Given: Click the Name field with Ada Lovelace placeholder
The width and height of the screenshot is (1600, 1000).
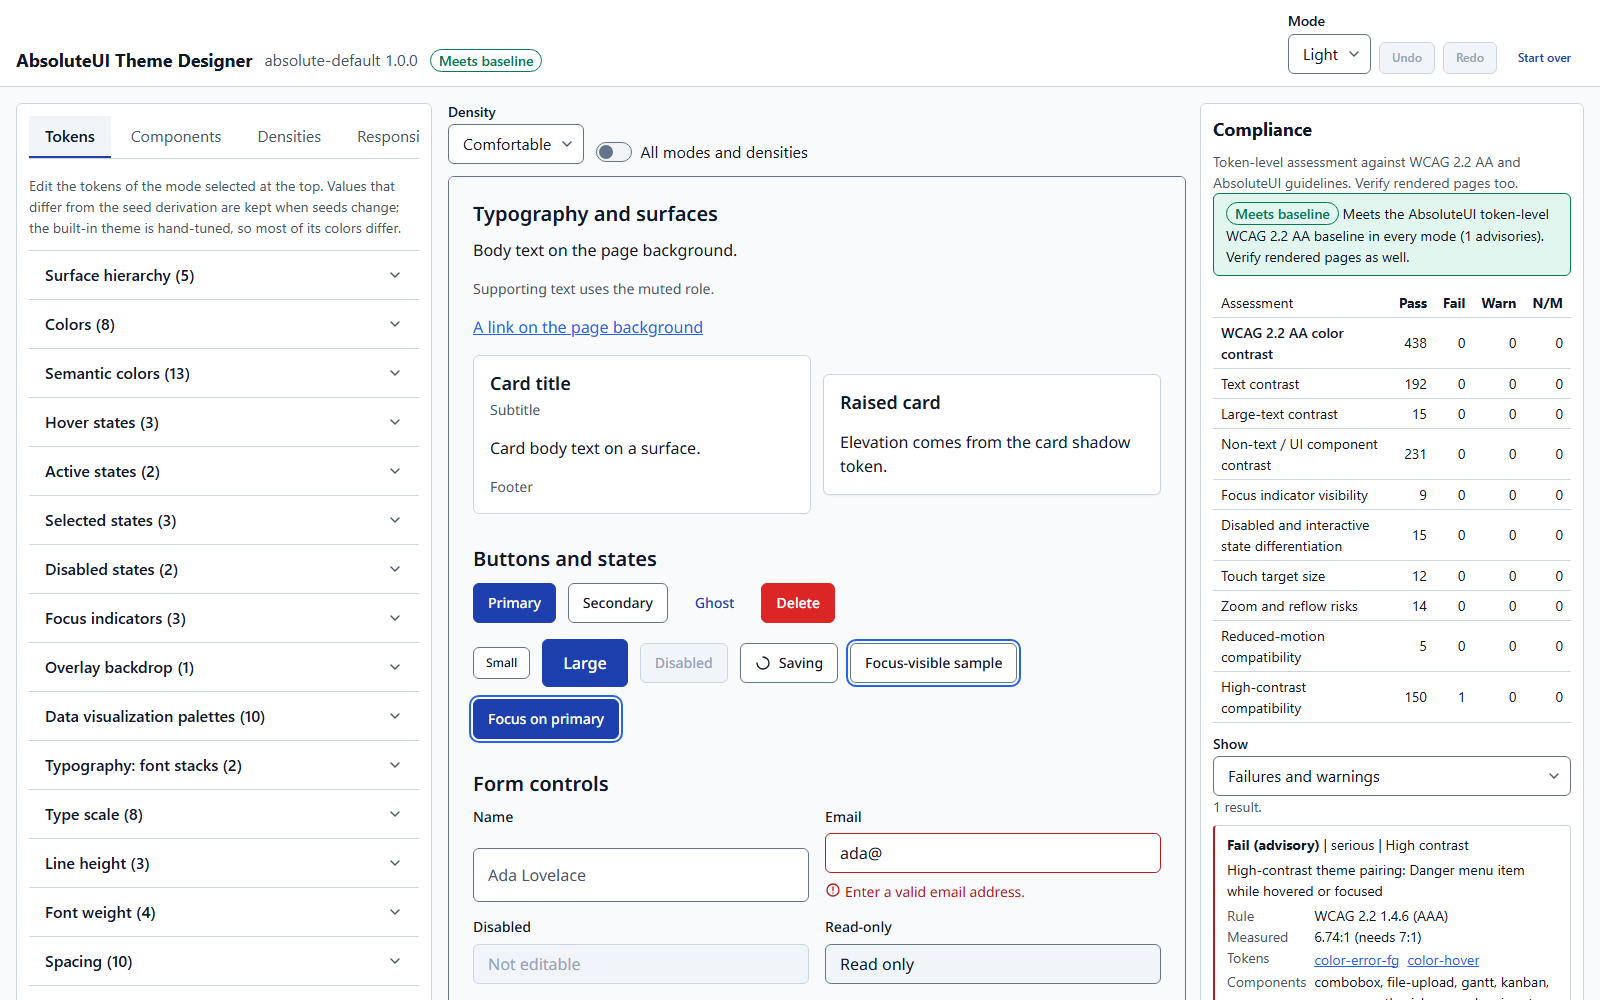Looking at the screenshot, I should [641, 875].
